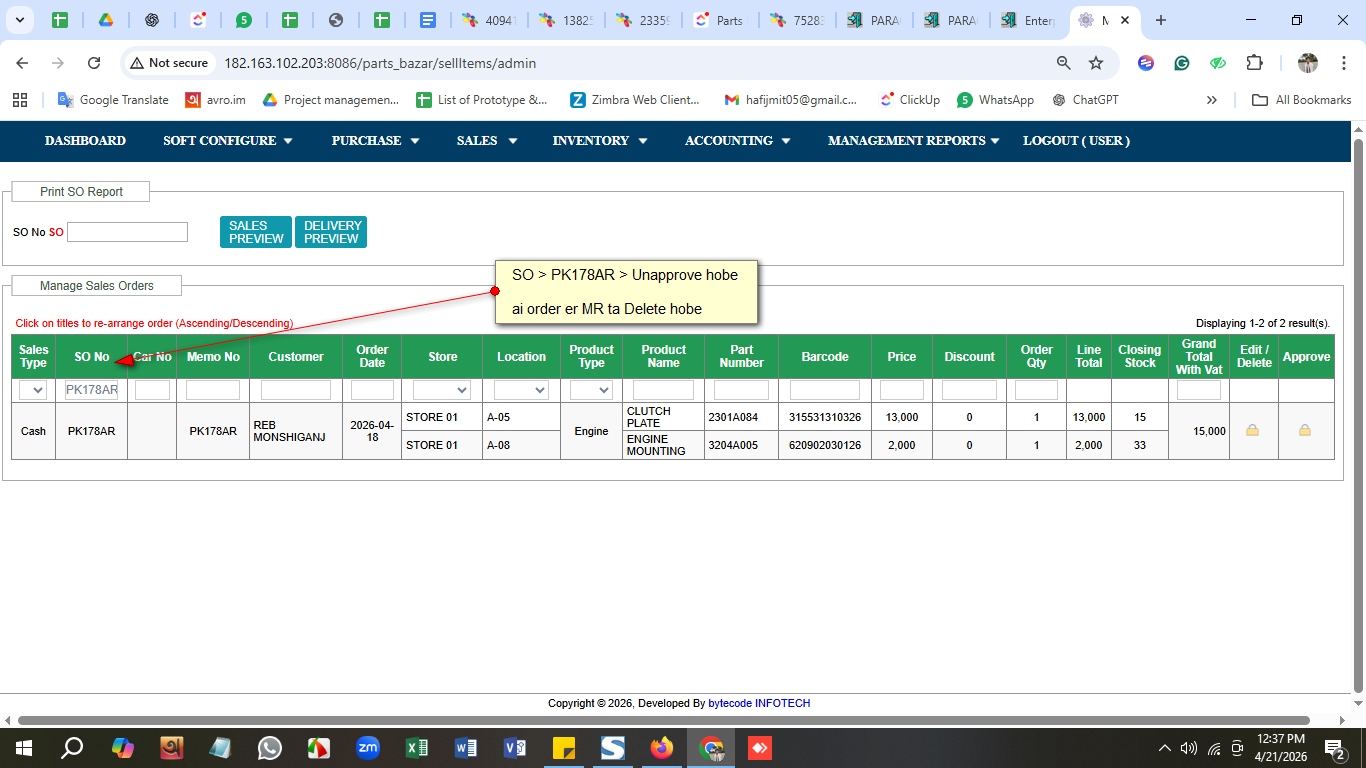Show more bookmarks with the overflow chevron

1212,100
